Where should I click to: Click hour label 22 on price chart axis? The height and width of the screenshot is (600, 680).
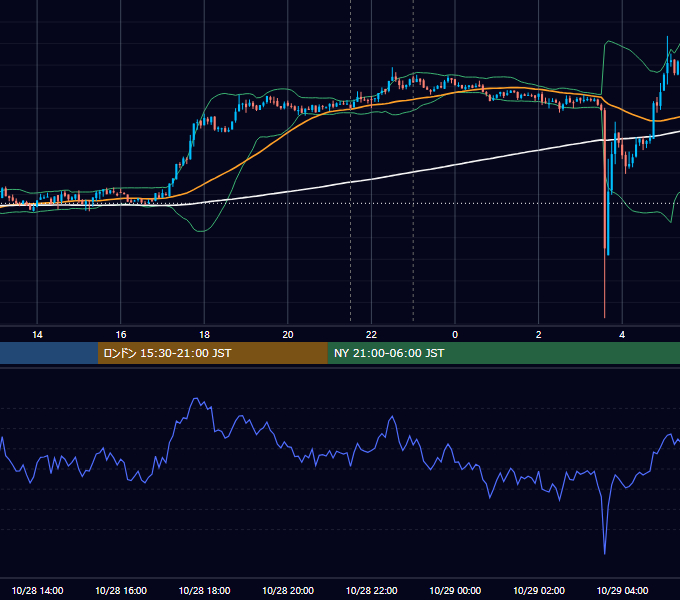pyautogui.click(x=371, y=335)
